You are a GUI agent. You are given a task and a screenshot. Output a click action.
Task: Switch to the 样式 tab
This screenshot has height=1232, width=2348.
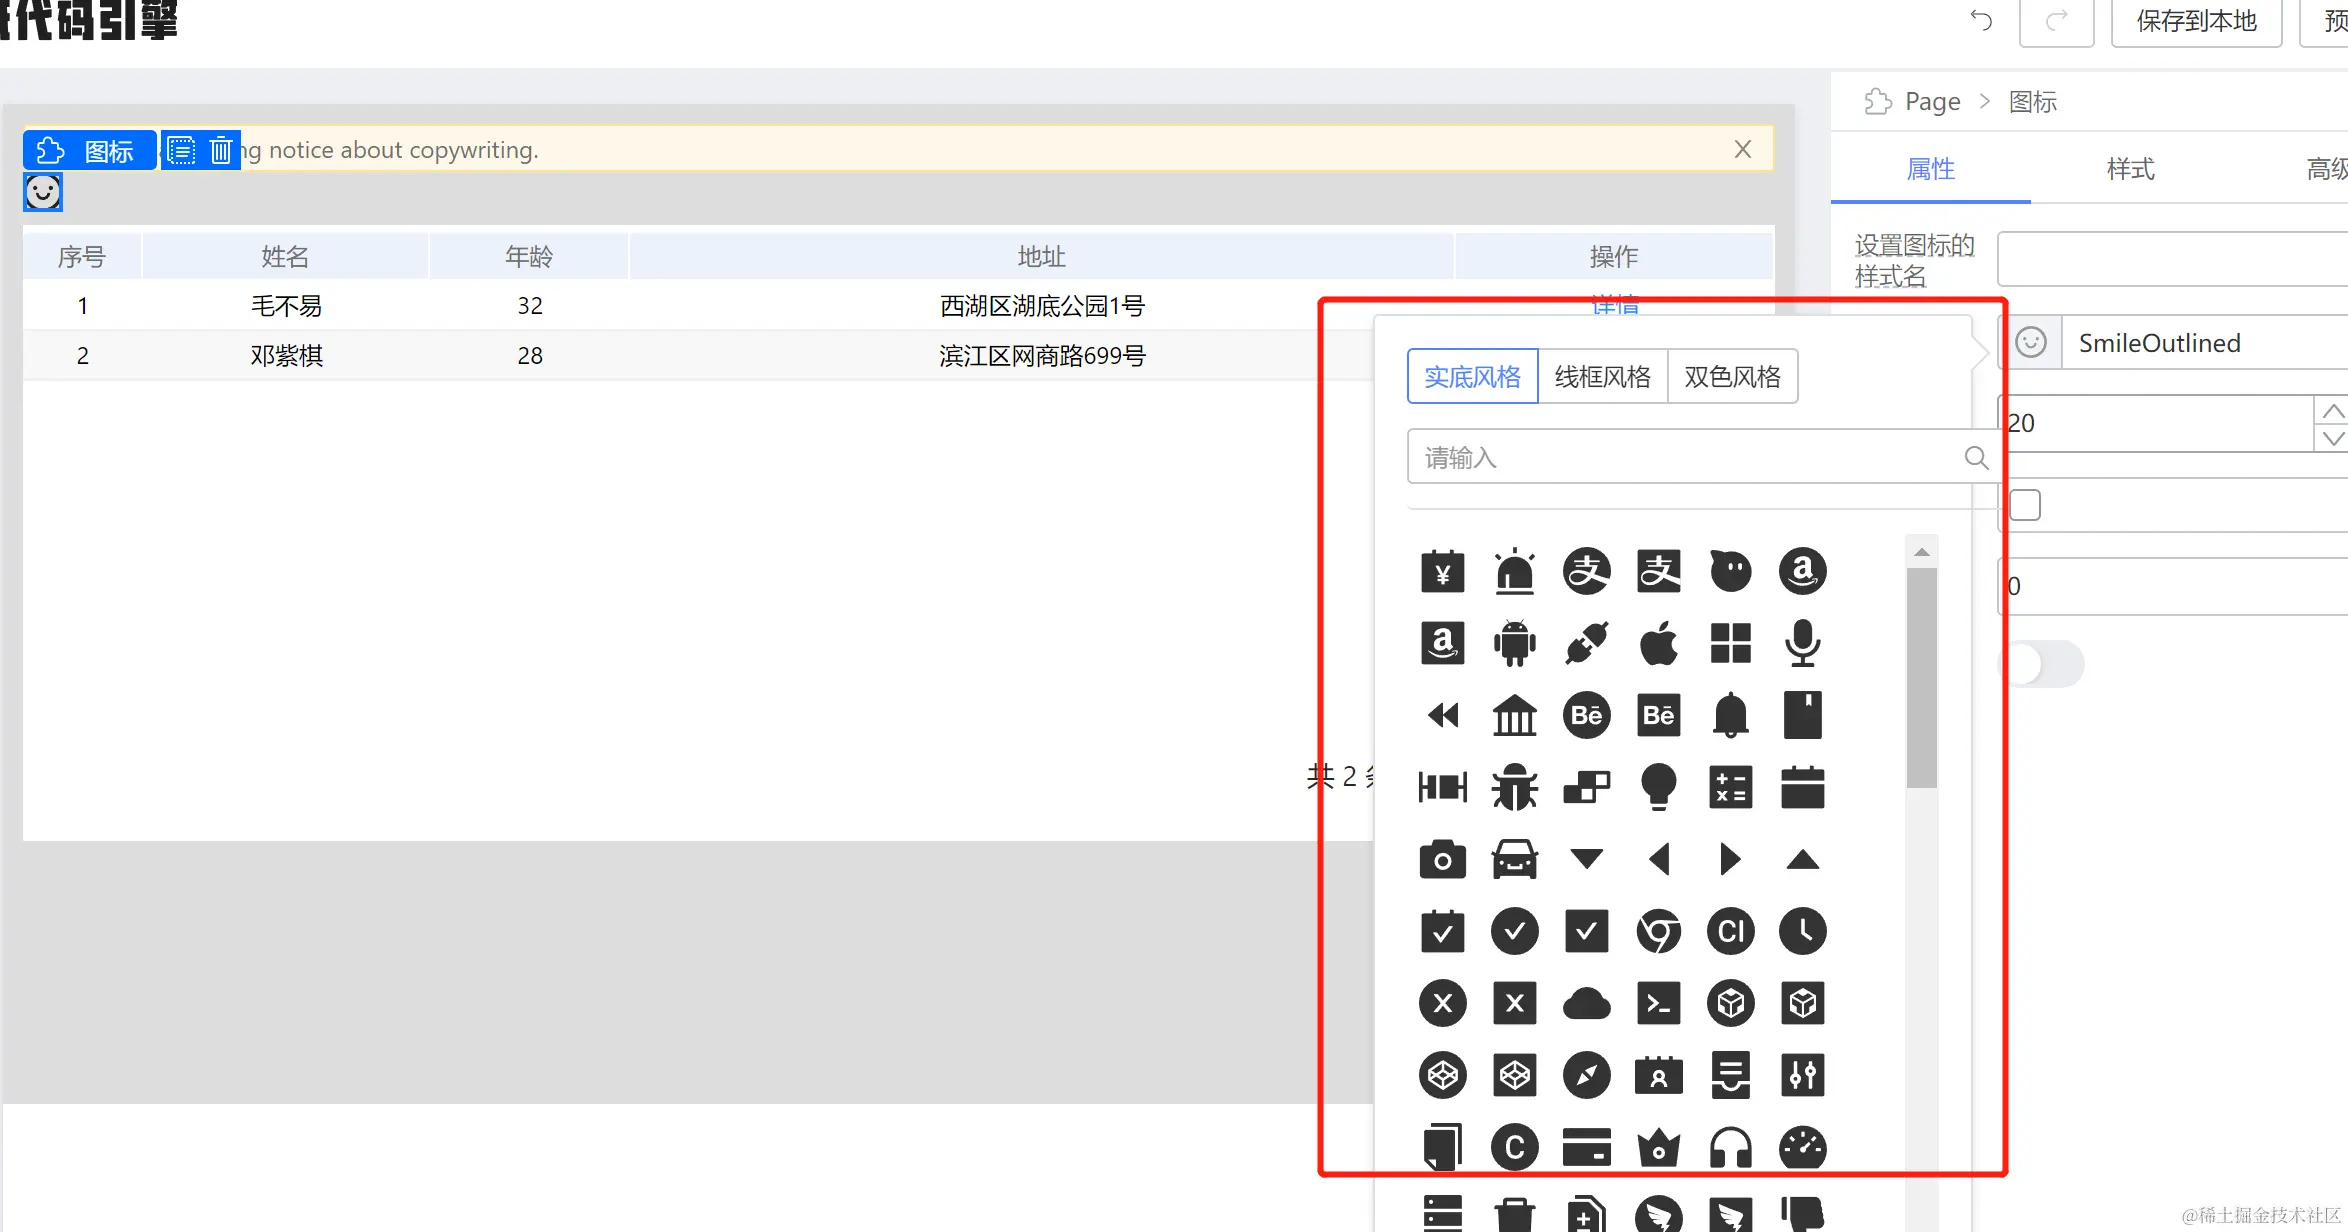[x=2129, y=169]
